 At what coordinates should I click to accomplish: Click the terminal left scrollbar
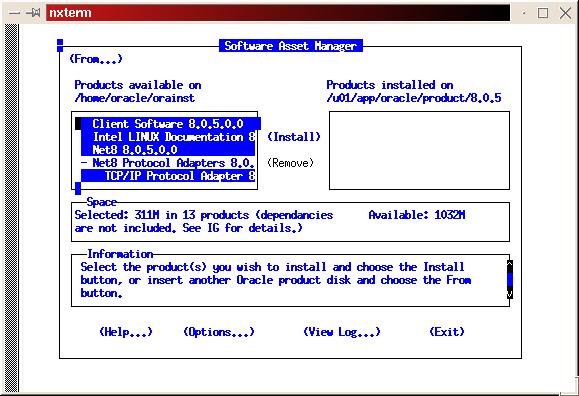point(11,208)
